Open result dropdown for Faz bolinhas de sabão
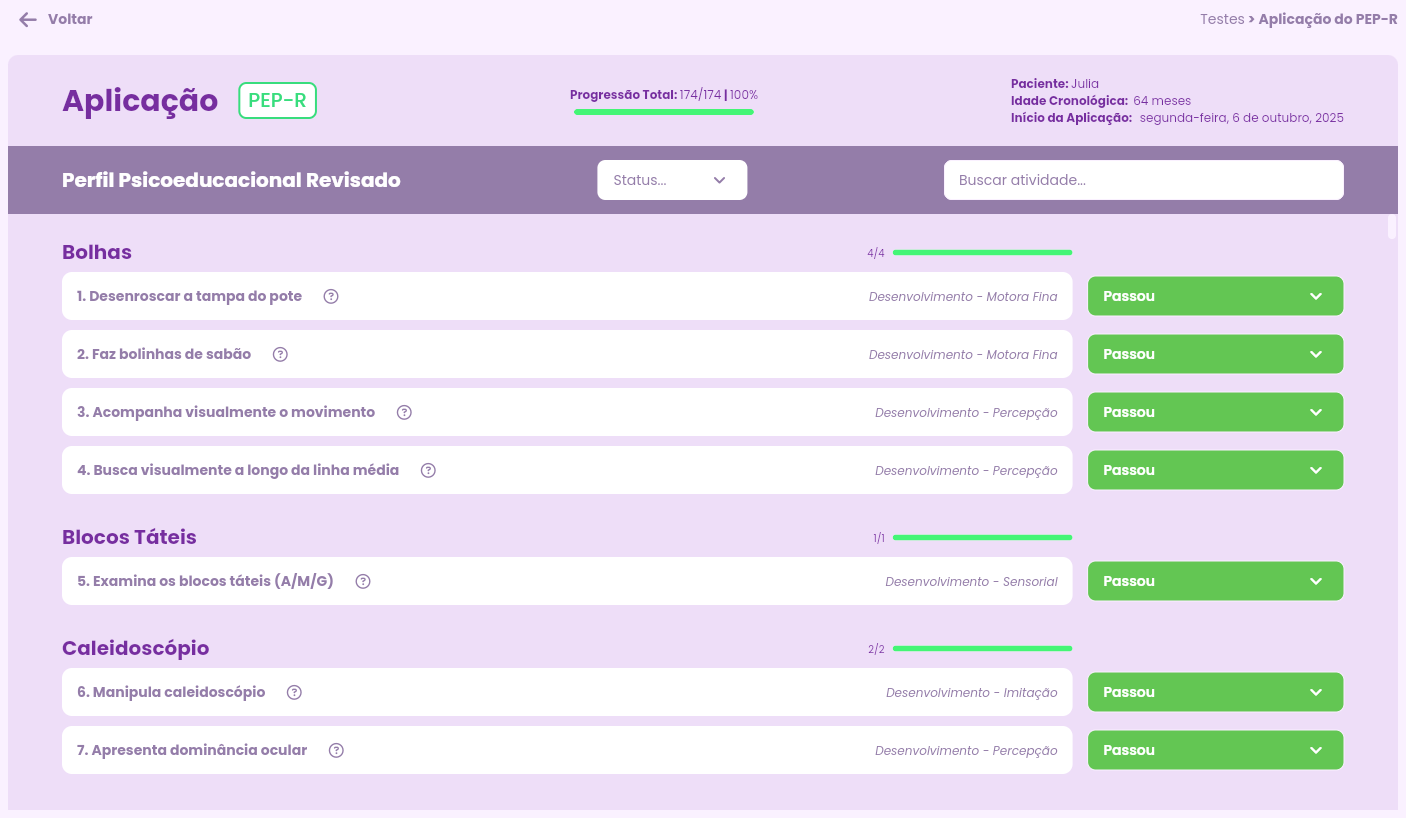1406x818 pixels. [x=1214, y=354]
